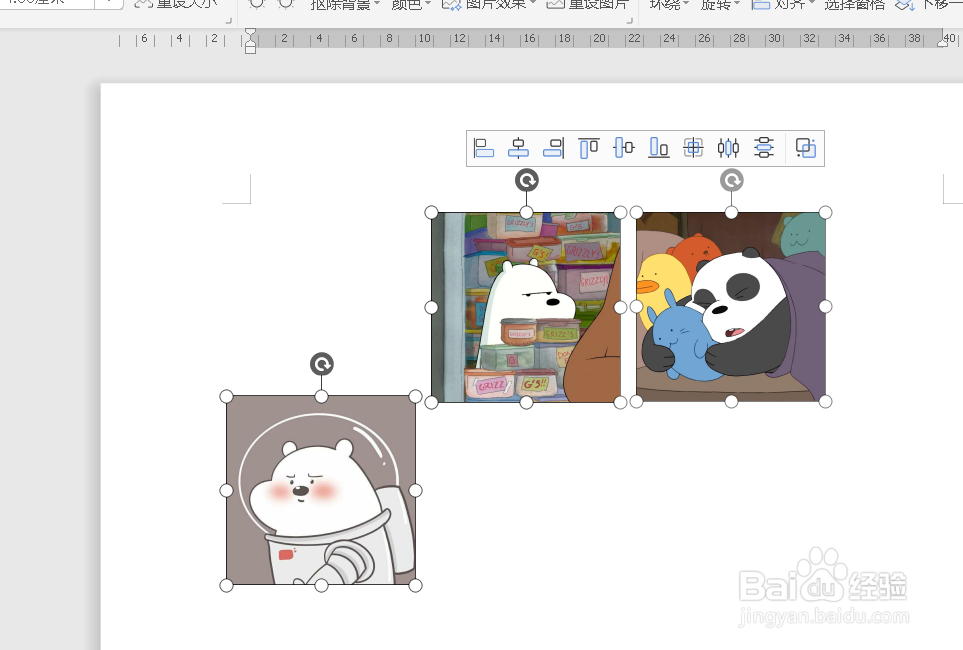Open the 抠除背景 dropdown in ribbon
Screen dimensions: 963x650
click(345, 4)
